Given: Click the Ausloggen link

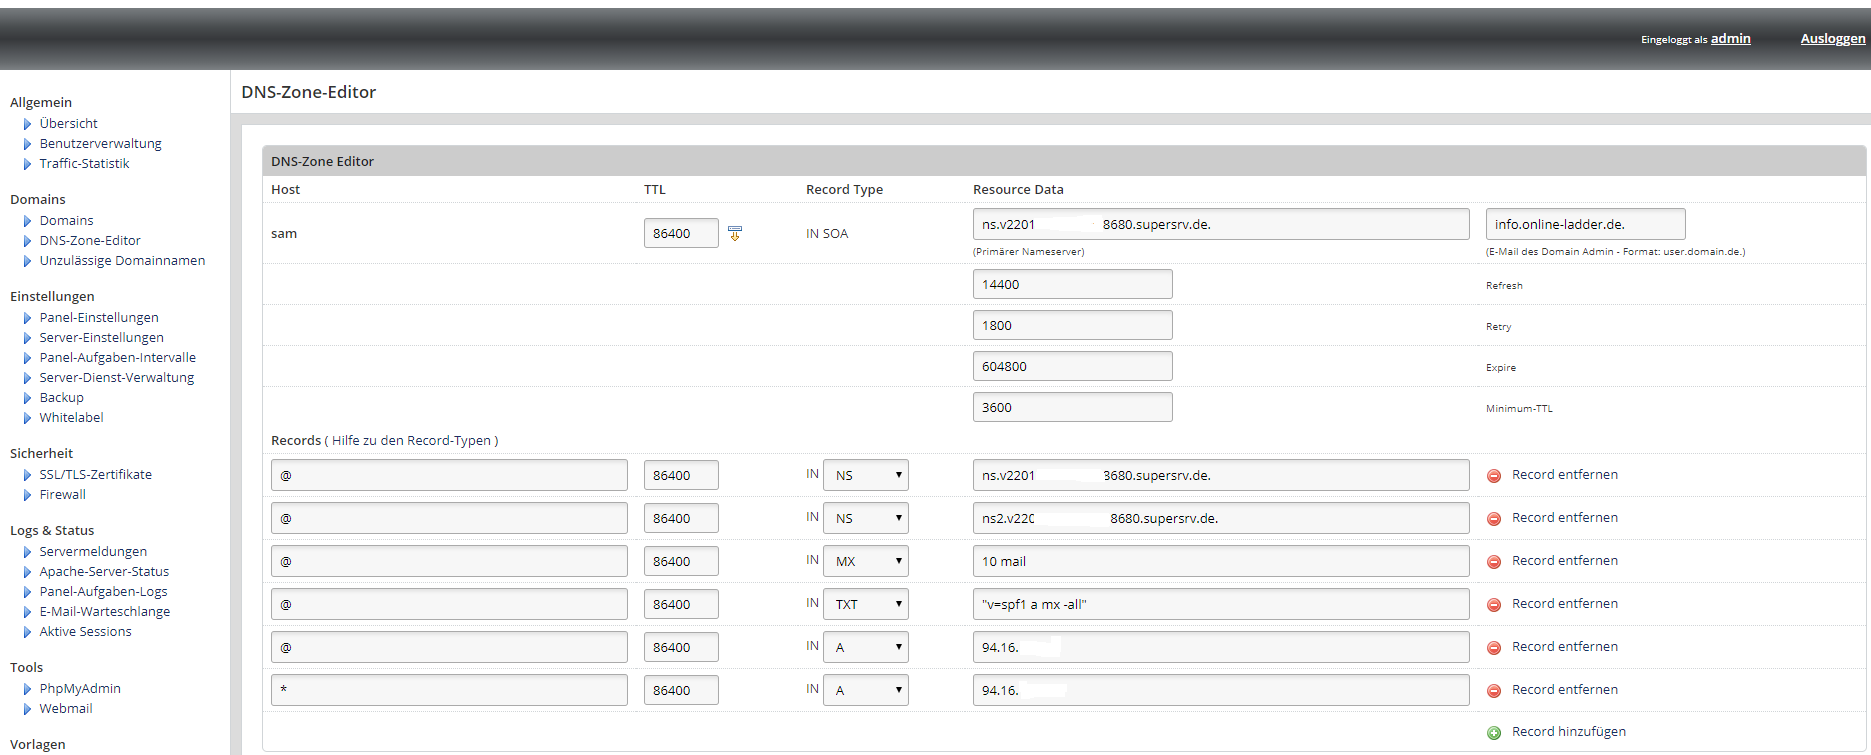Looking at the screenshot, I should tap(1832, 39).
